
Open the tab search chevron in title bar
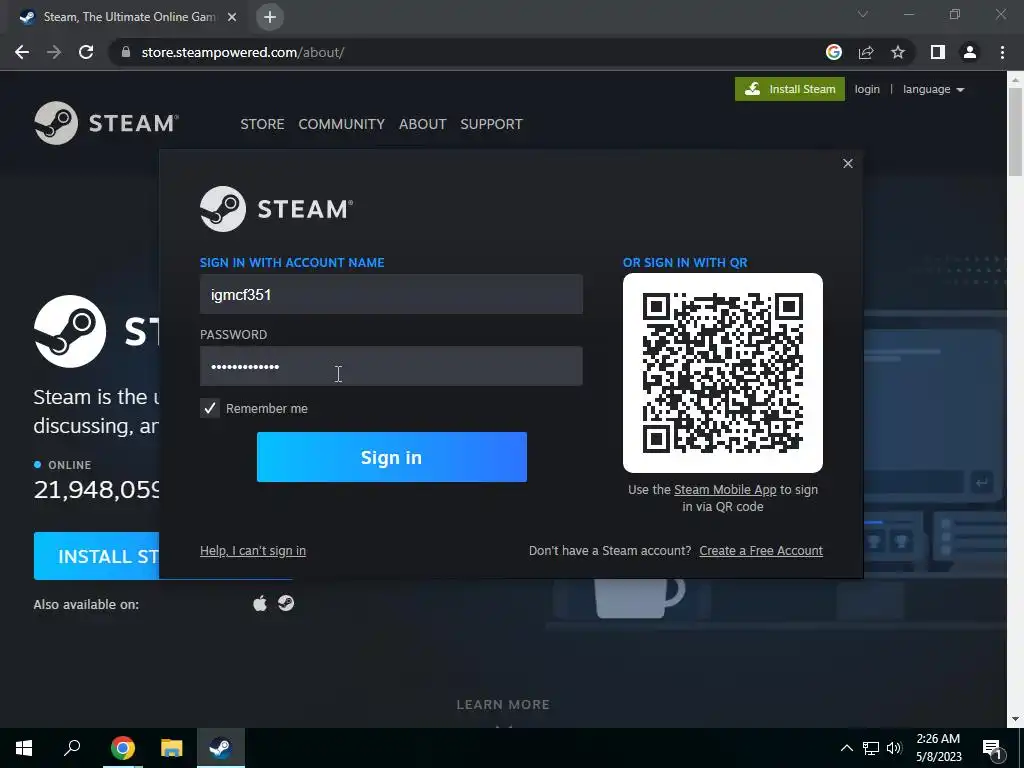863,14
